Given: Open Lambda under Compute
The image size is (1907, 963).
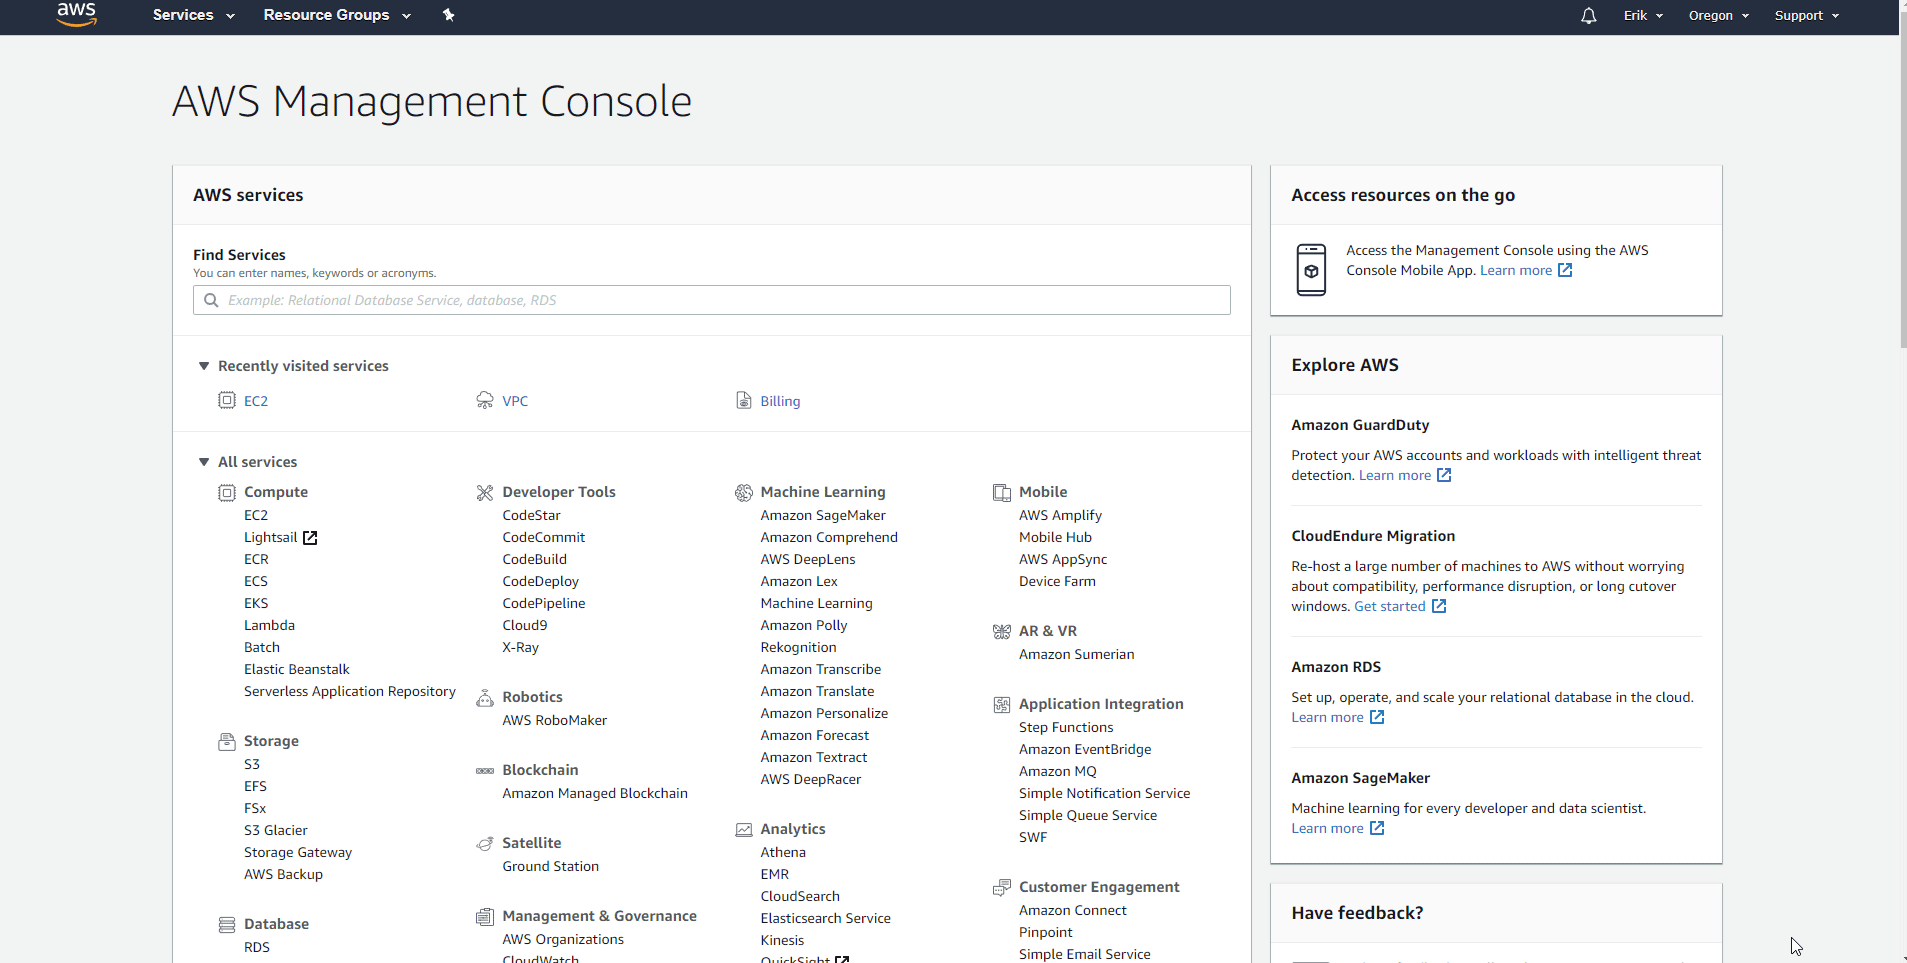Looking at the screenshot, I should pyautogui.click(x=269, y=625).
